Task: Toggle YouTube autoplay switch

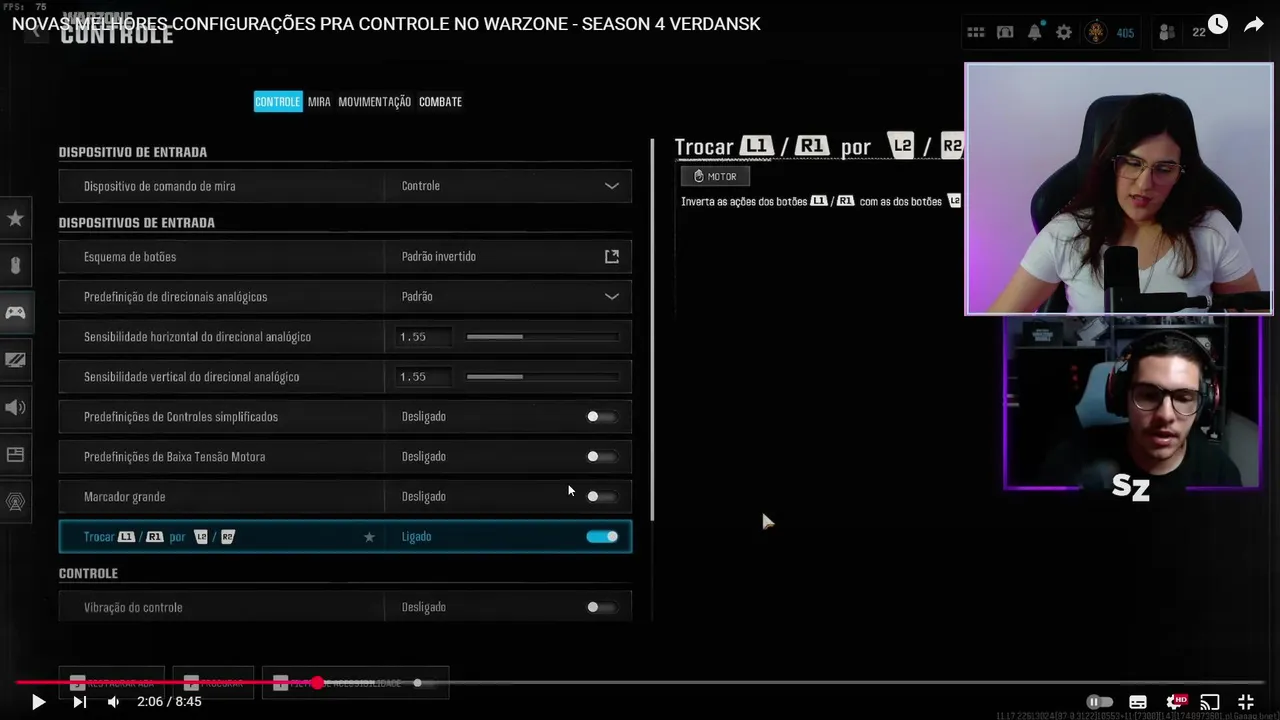Action: (x=1099, y=702)
